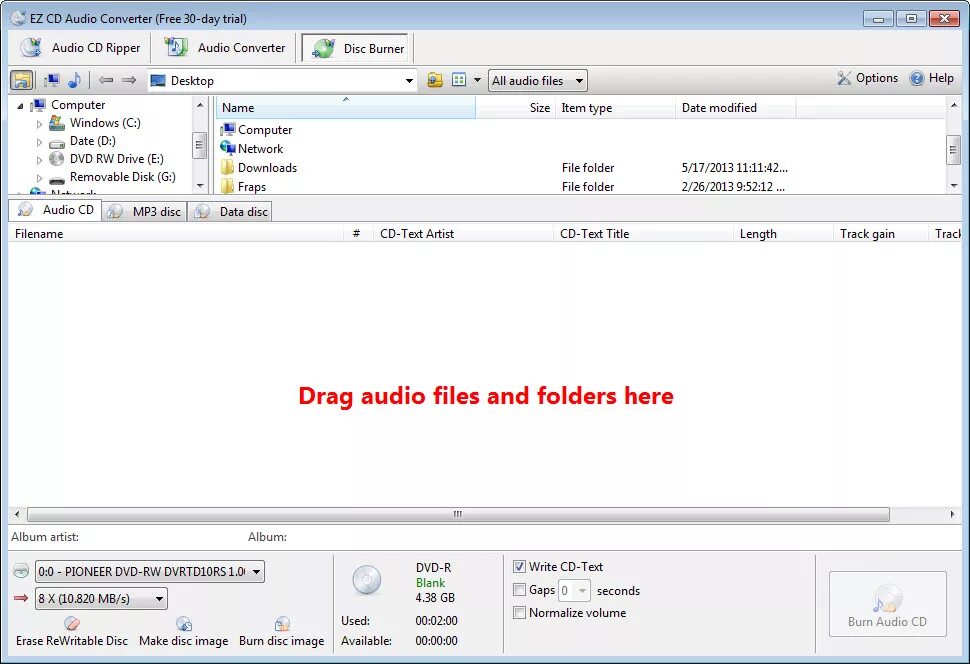This screenshot has width=970, height=664.
Task: Click the Filename column header
Action: pyautogui.click(x=176, y=233)
